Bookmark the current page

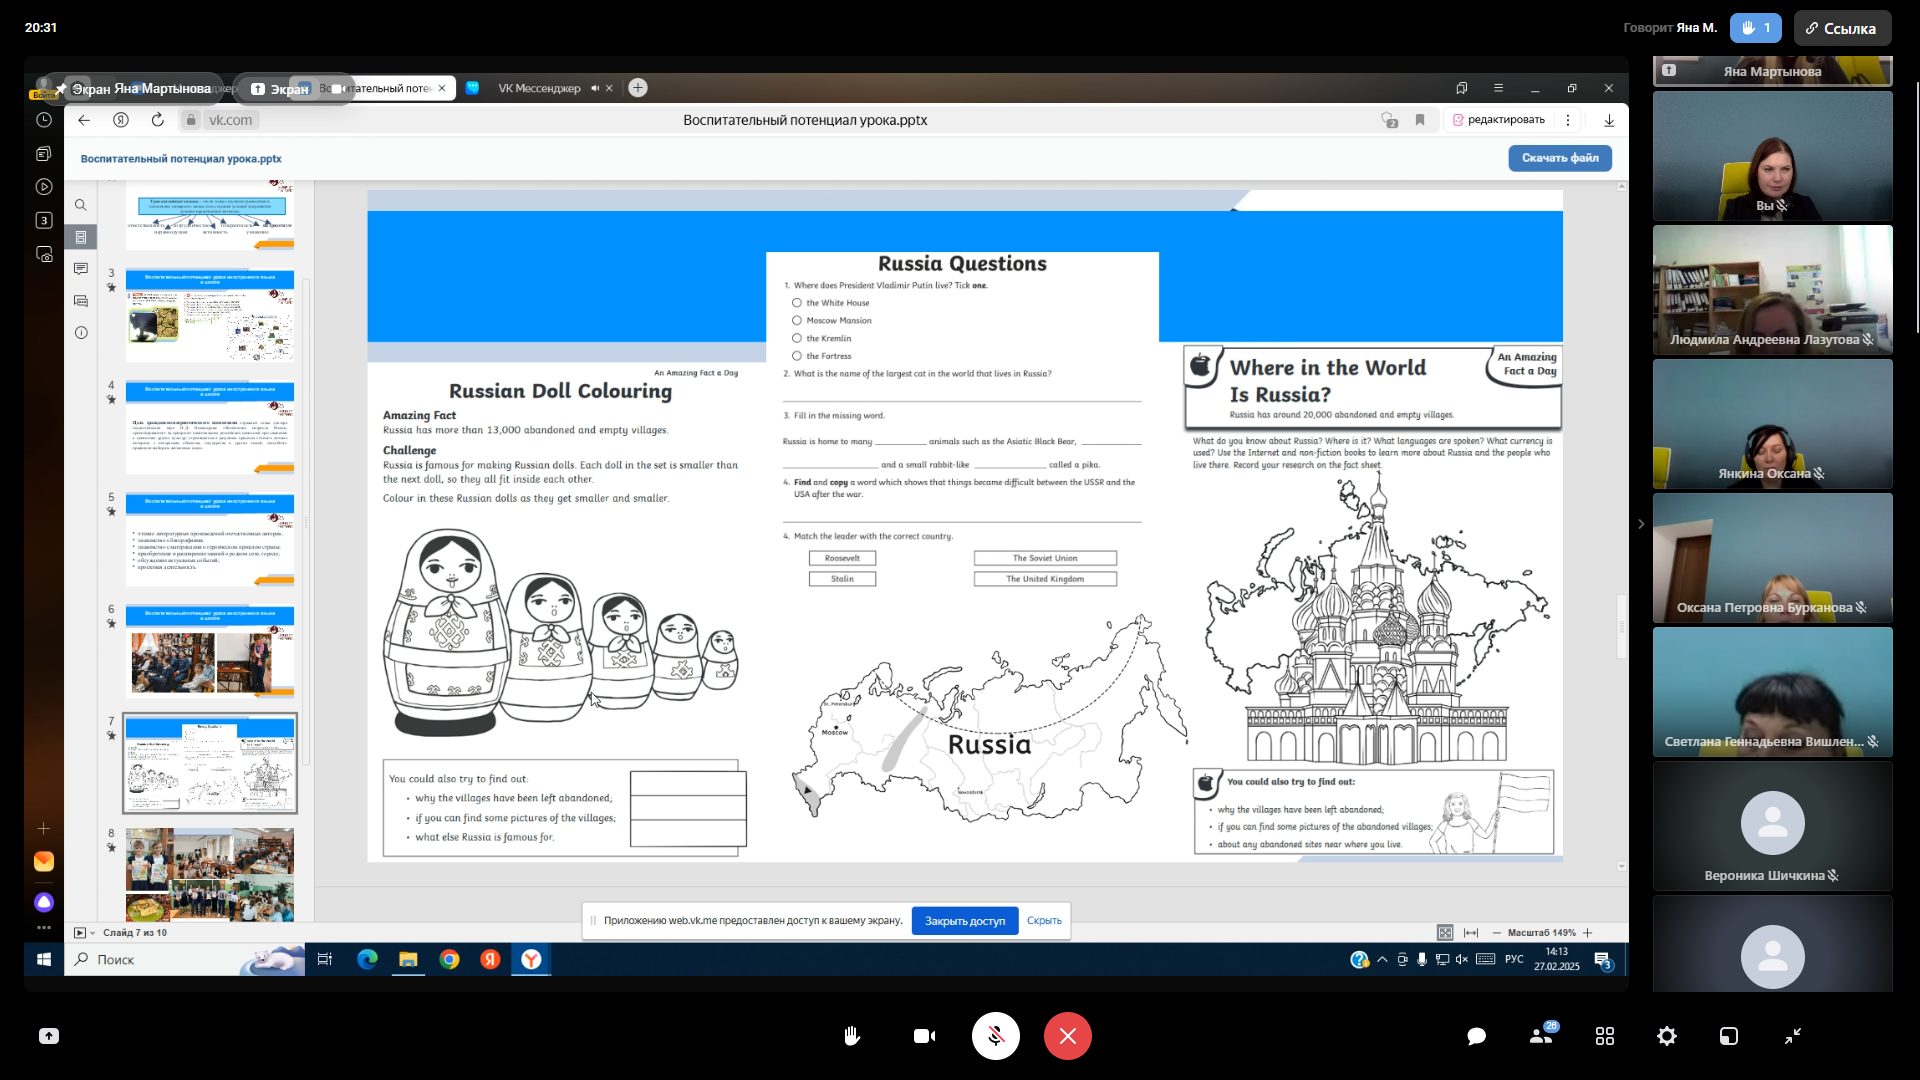click(1420, 120)
